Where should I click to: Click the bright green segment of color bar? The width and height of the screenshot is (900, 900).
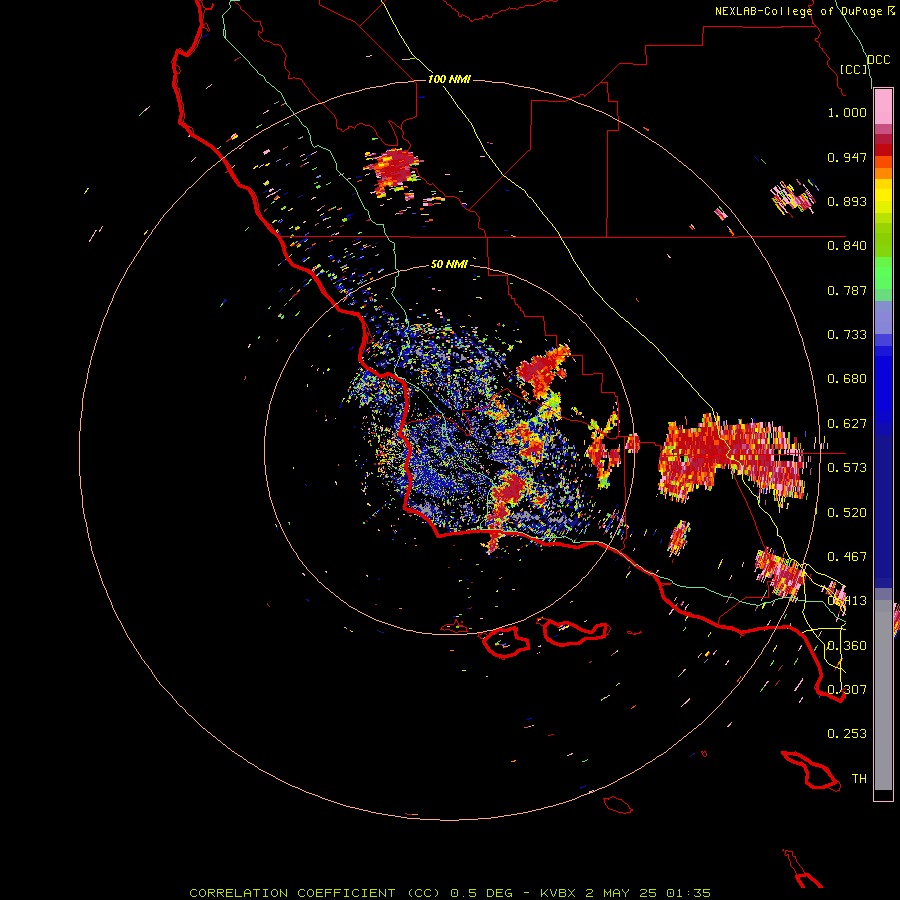click(x=883, y=272)
